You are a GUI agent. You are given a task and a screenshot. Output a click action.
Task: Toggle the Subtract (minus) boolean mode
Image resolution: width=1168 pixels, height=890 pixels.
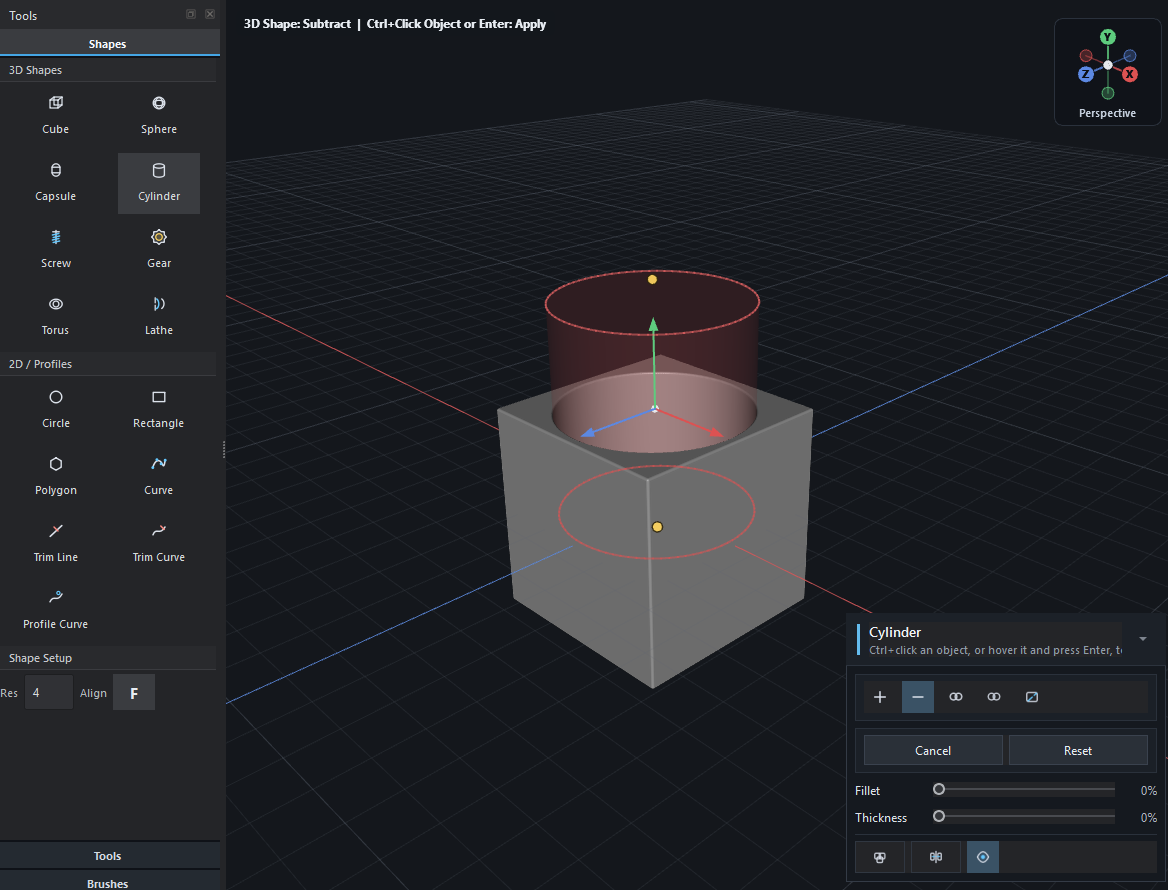918,697
